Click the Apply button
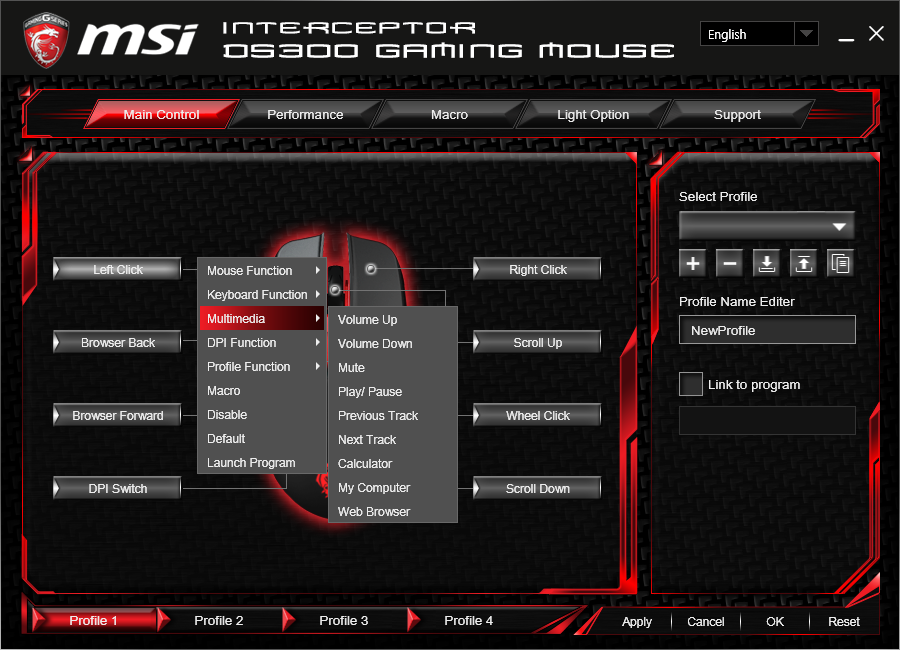Image resolution: width=900 pixels, height=650 pixels. click(x=637, y=622)
